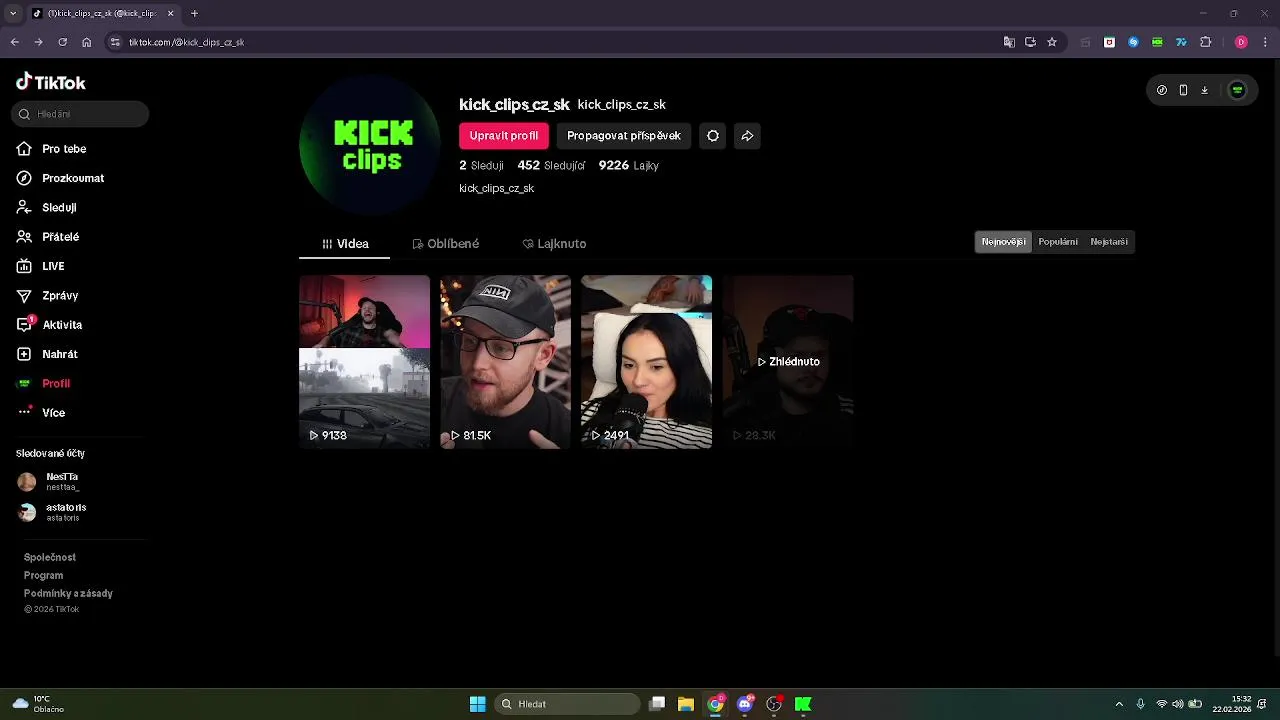The image size is (1280, 720).
Task: Click the Propagovat příspěvek button
Action: 624,136
